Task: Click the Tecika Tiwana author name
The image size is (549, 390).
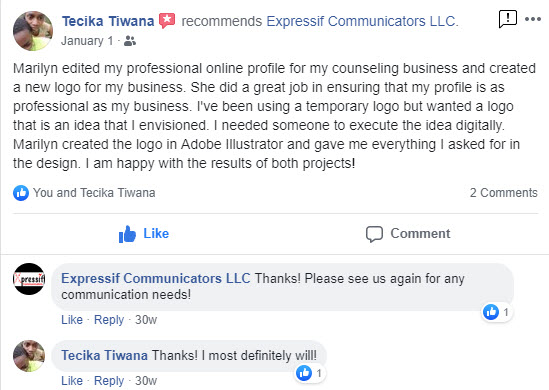Action: pyautogui.click(x=108, y=21)
